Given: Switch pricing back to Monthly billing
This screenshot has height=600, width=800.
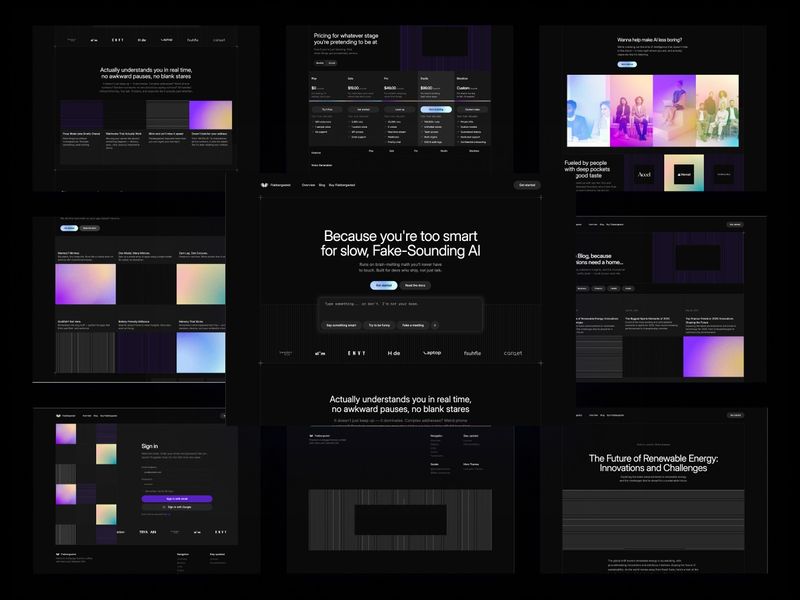Looking at the screenshot, I should (319, 63).
